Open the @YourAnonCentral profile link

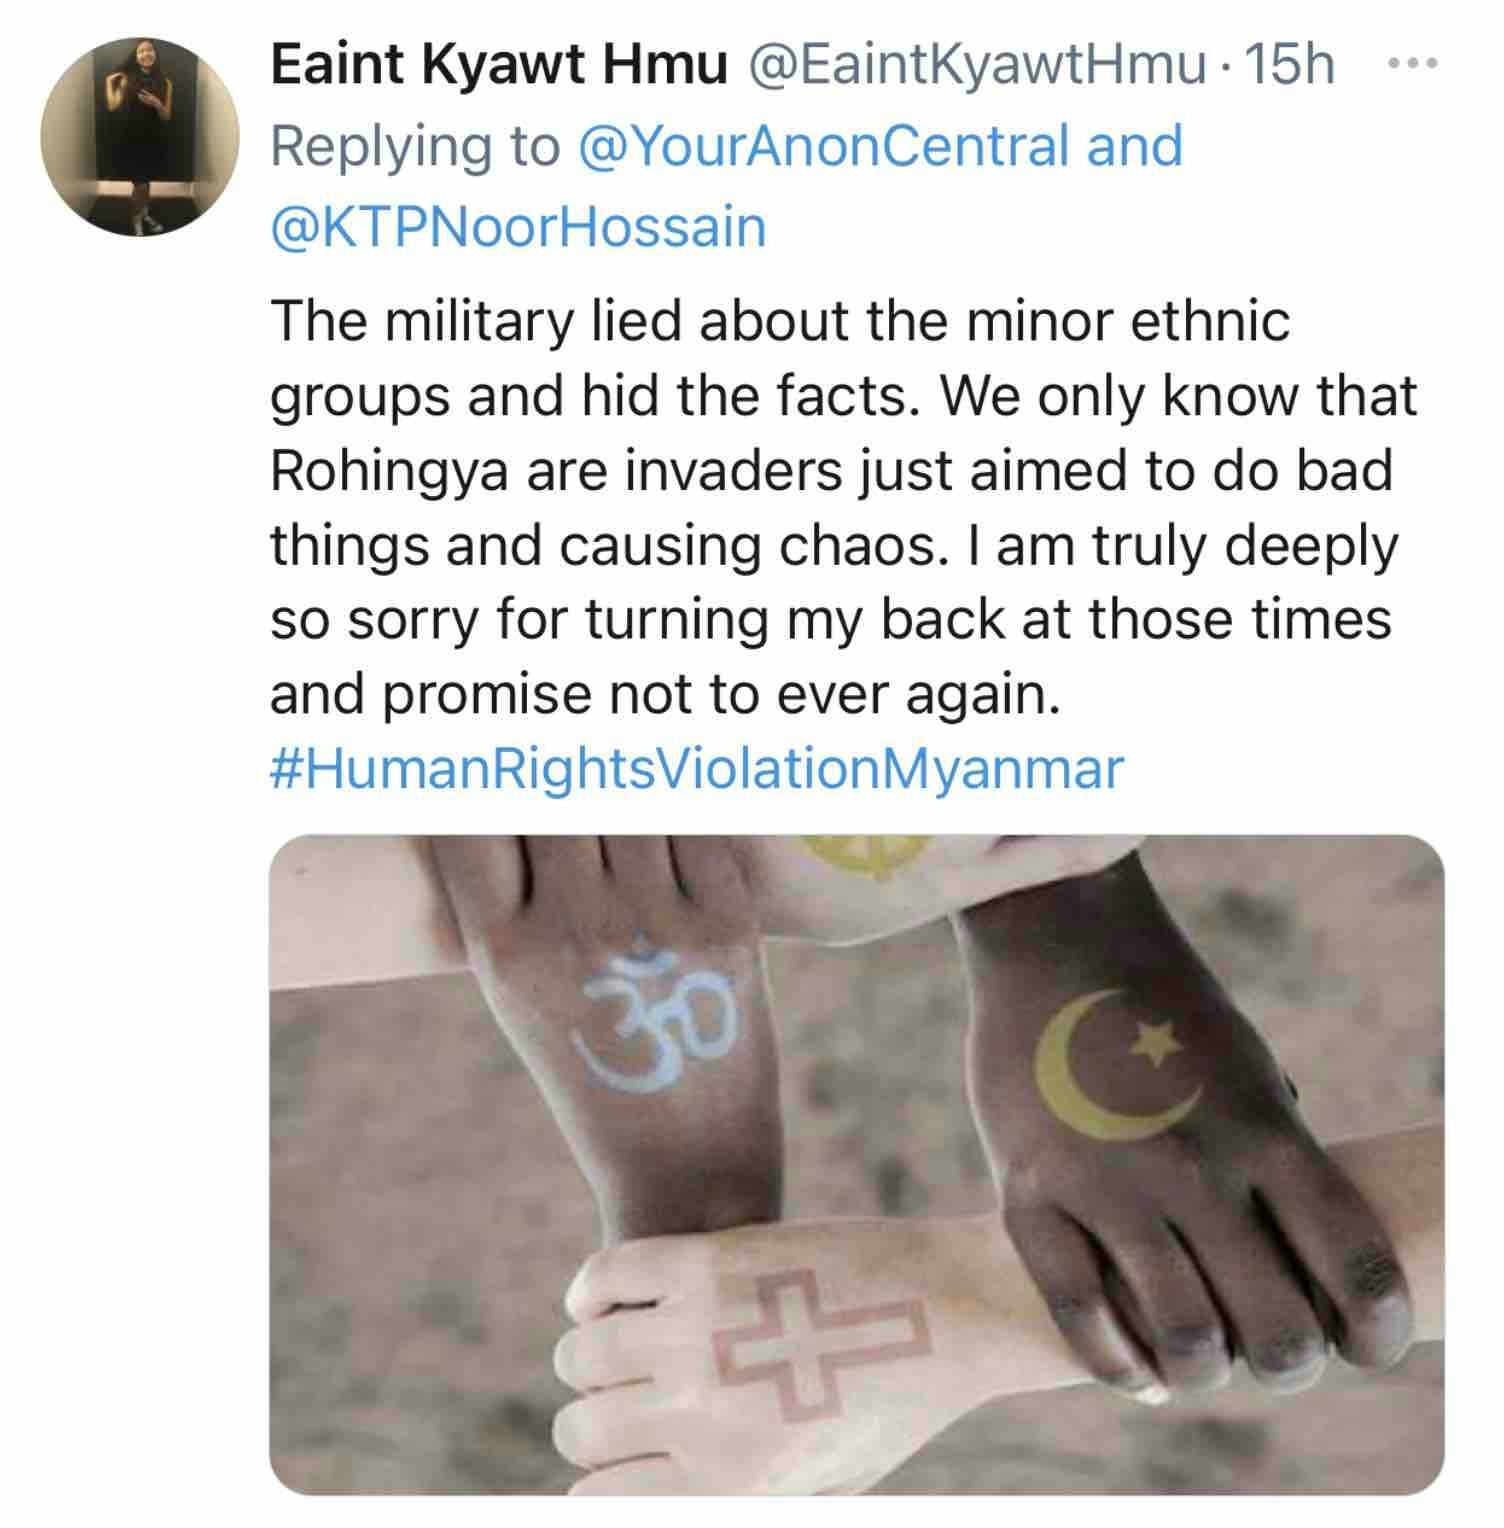click(x=825, y=146)
